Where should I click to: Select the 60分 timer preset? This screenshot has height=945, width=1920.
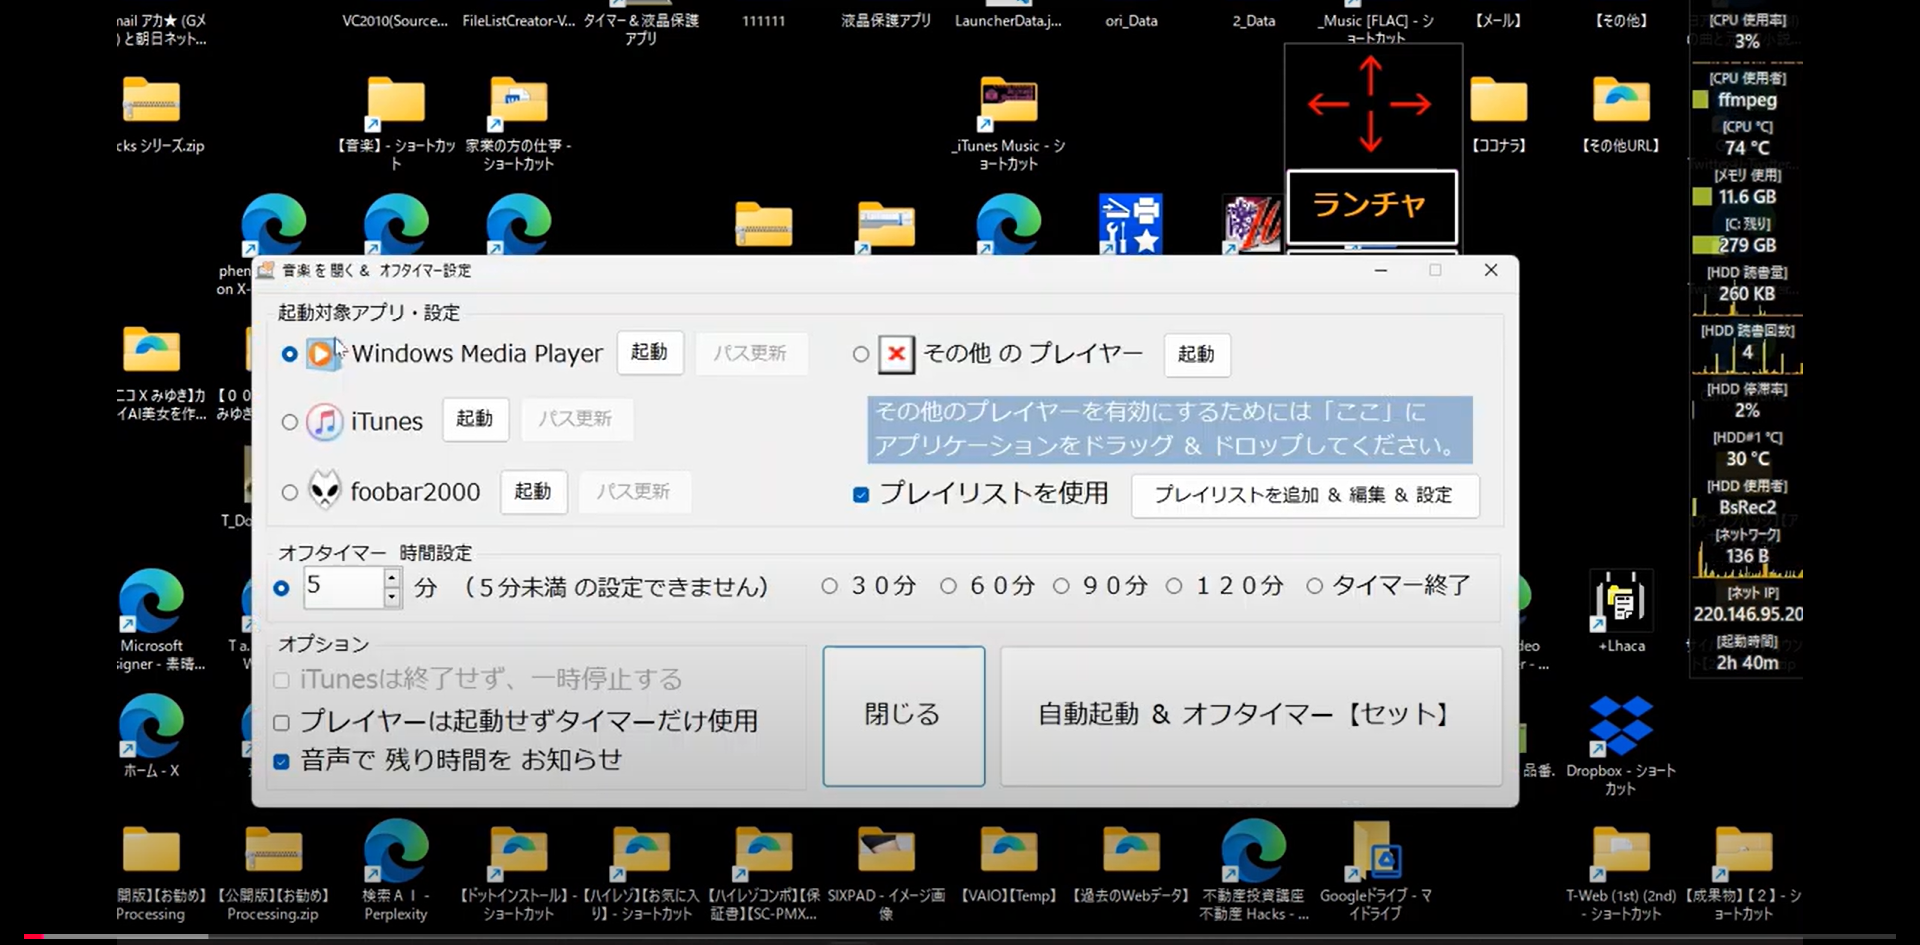pos(948,586)
